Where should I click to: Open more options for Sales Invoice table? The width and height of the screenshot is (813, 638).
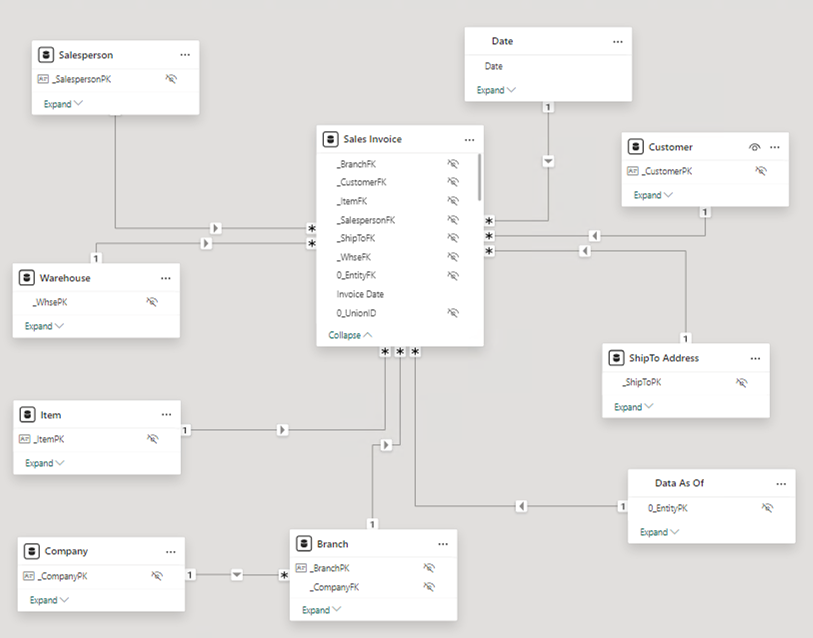click(469, 139)
